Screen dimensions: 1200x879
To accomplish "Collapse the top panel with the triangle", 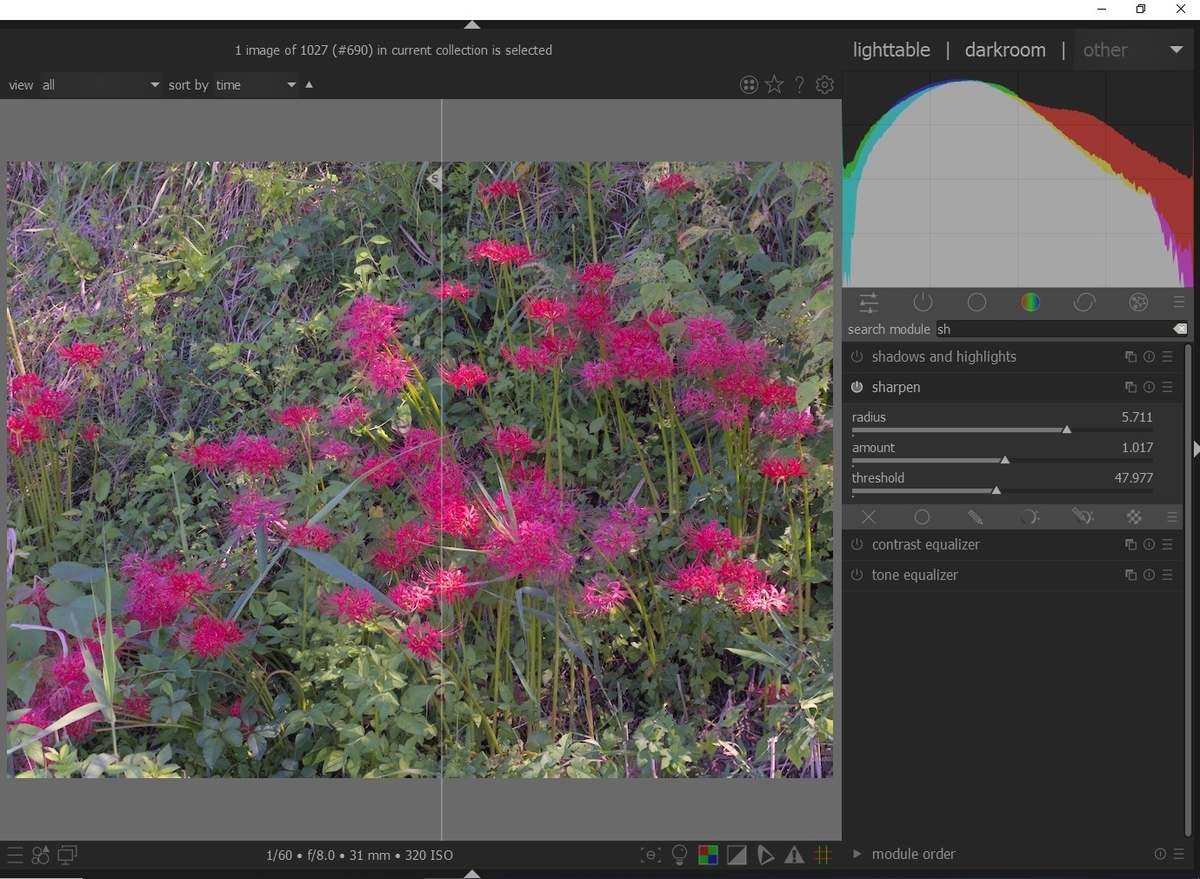I will pyautogui.click(x=472, y=24).
